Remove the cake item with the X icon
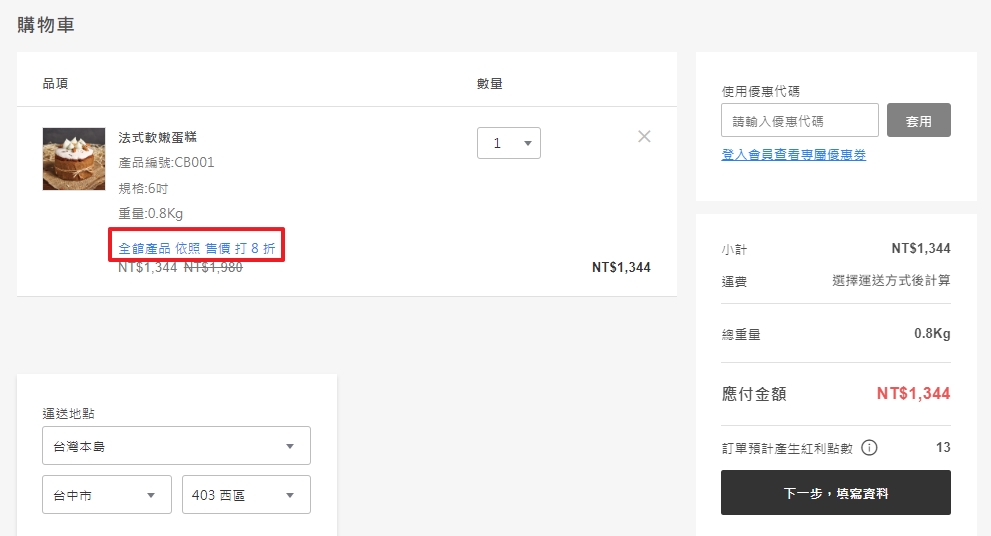The height and width of the screenshot is (536, 991). (x=644, y=136)
